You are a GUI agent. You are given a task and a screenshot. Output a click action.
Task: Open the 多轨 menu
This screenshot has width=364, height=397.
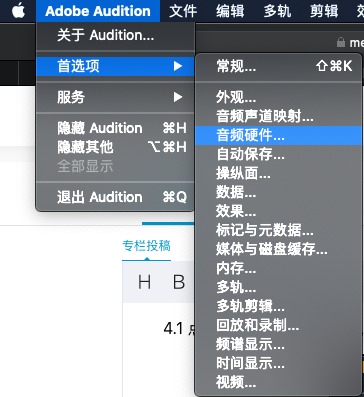pyautogui.click(x=277, y=11)
